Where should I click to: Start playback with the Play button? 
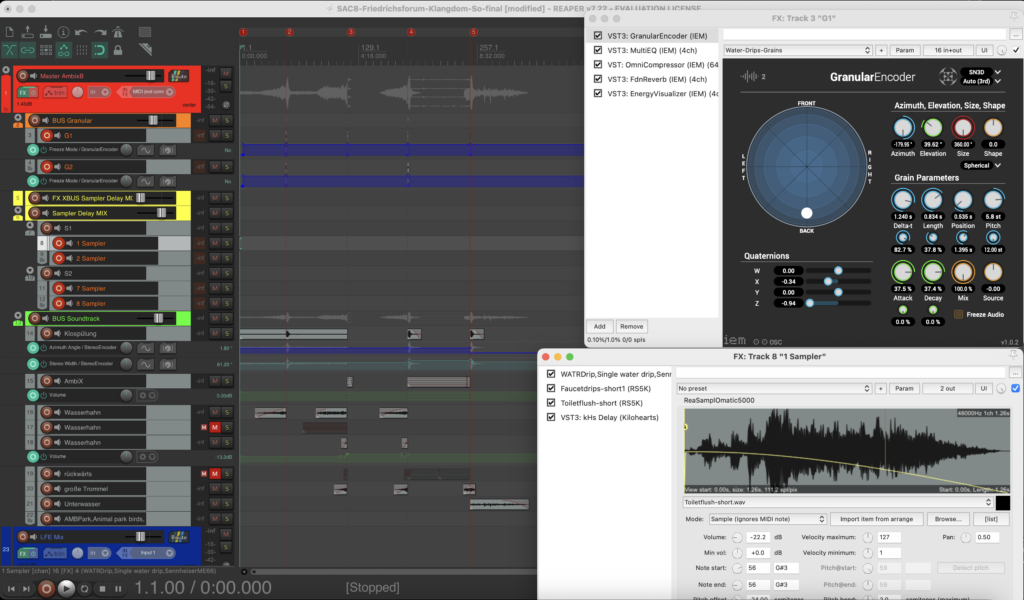coord(66,588)
